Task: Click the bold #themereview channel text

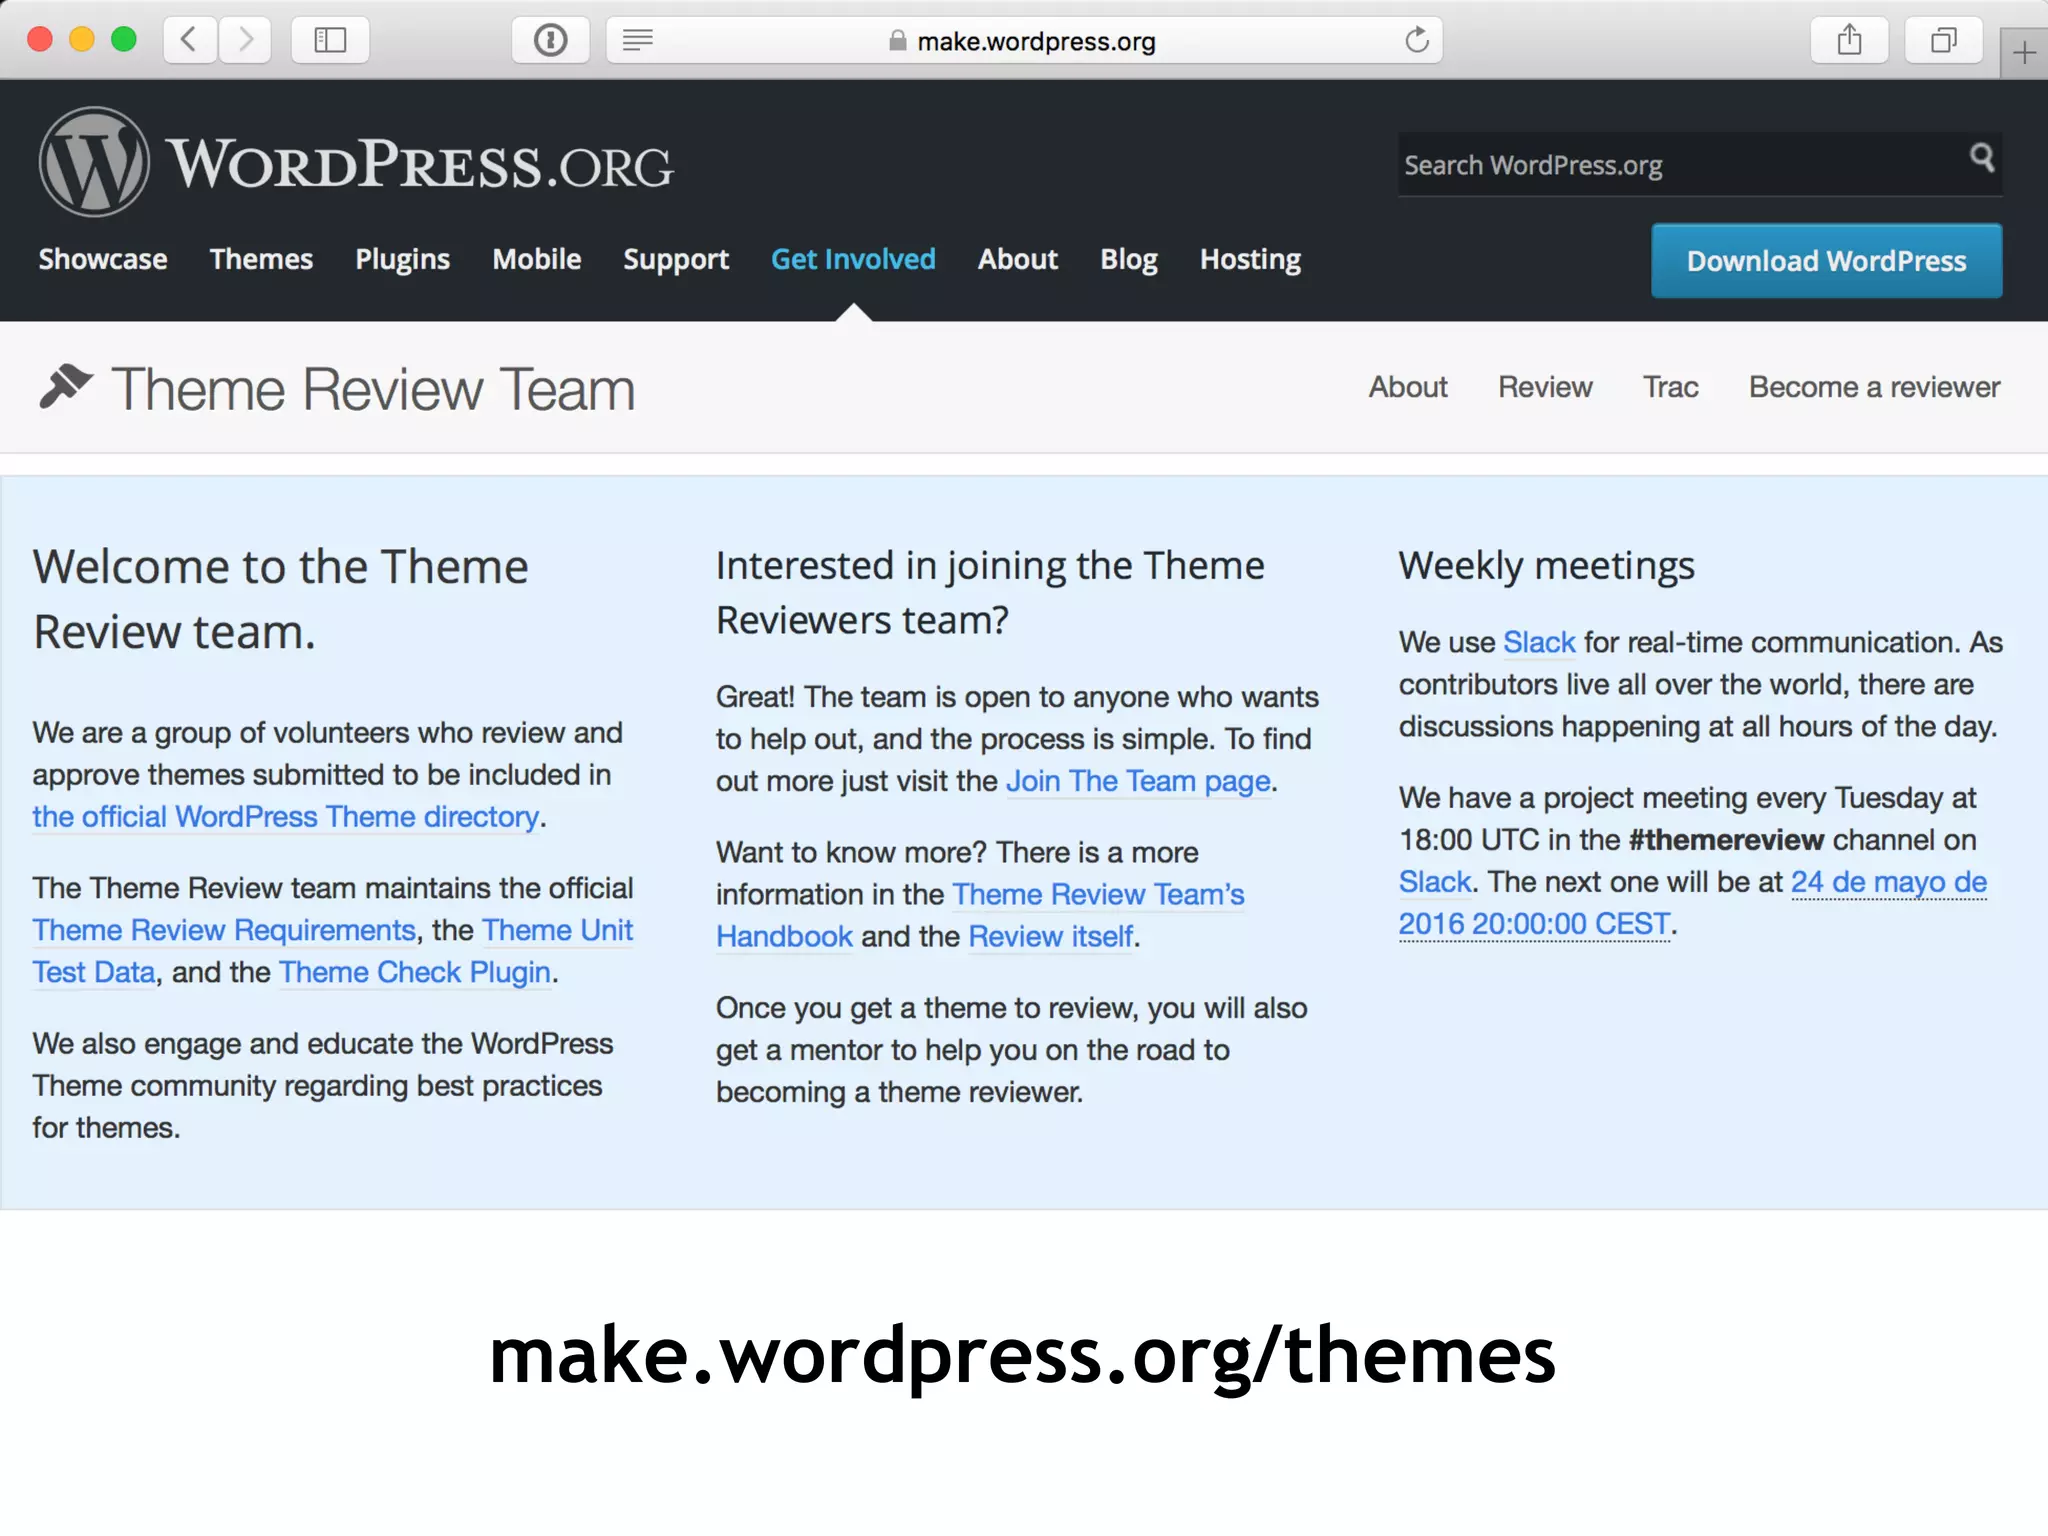Action: (1727, 840)
